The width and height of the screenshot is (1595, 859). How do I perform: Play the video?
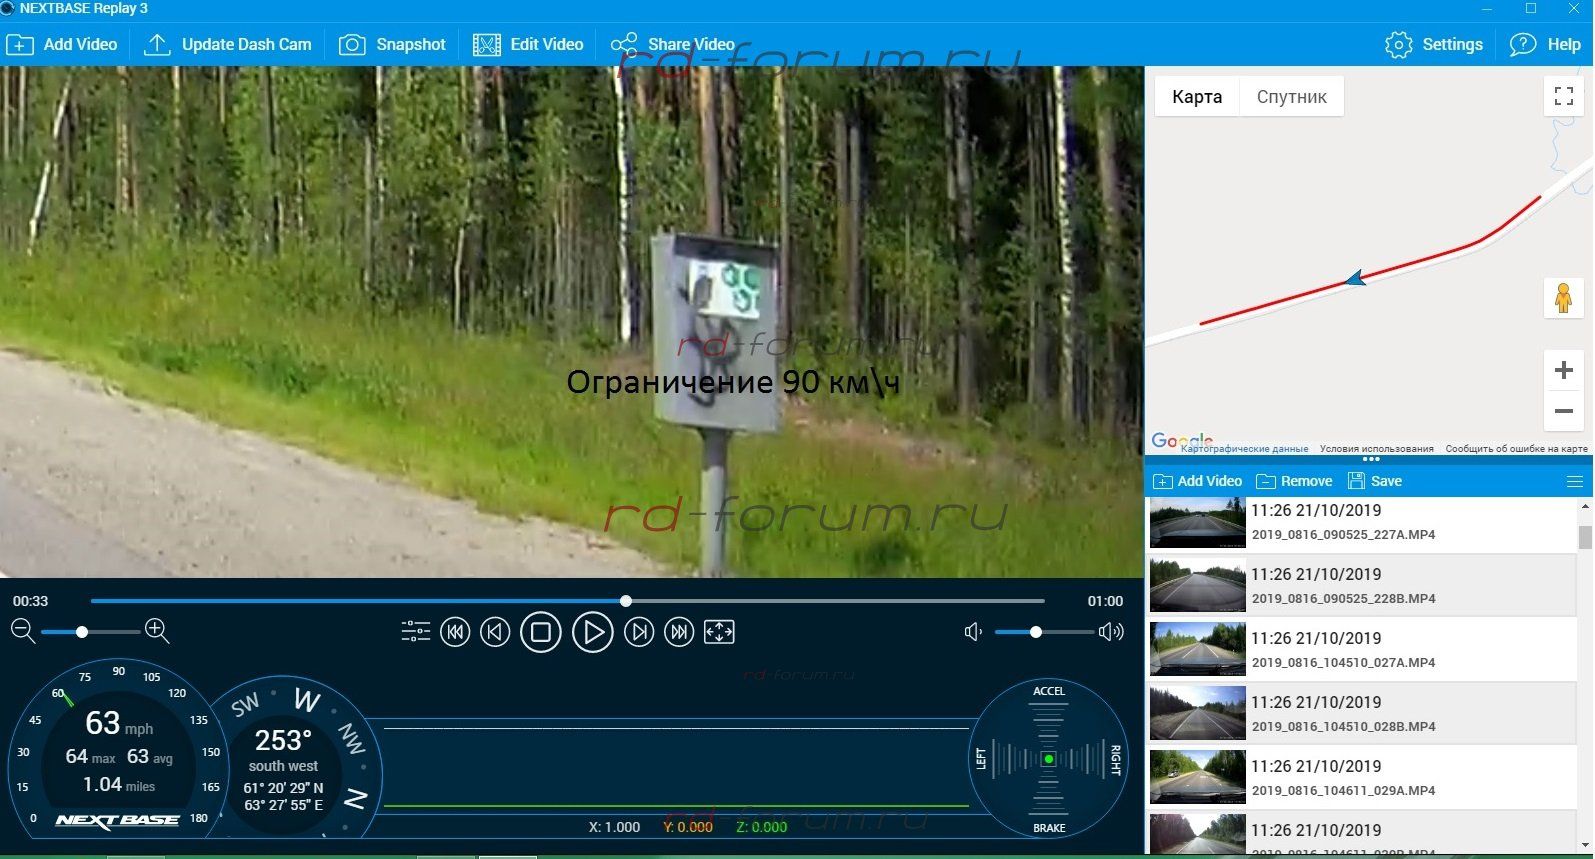tap(593, 632)
